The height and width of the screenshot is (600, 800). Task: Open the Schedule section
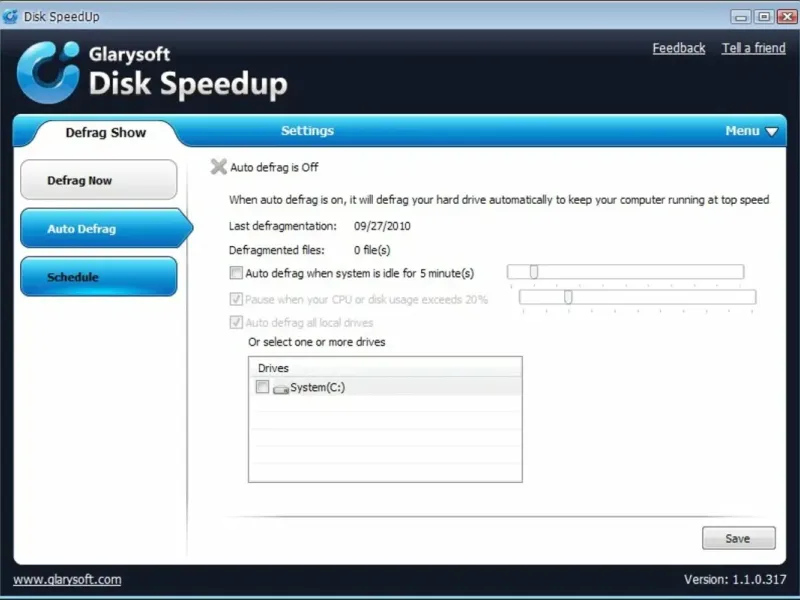pos(98,277)
